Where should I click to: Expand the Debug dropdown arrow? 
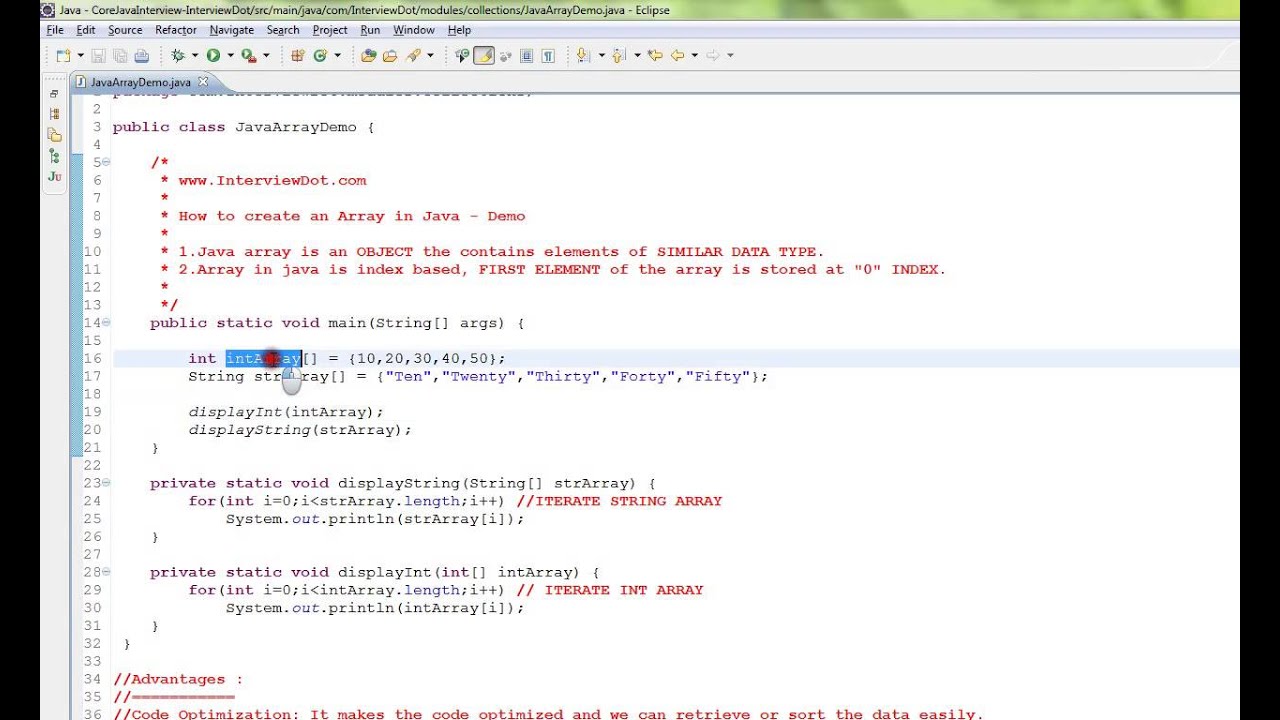(195, 56)
